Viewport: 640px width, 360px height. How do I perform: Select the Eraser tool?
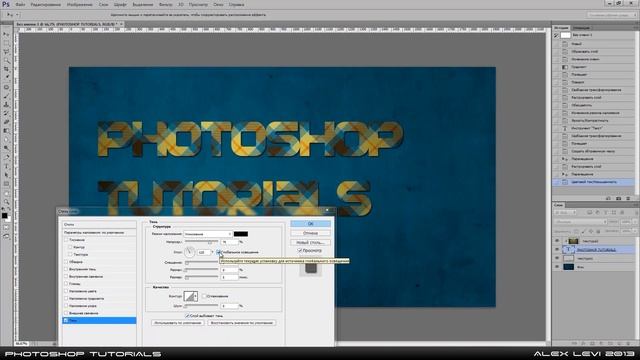tap(6, 122)
